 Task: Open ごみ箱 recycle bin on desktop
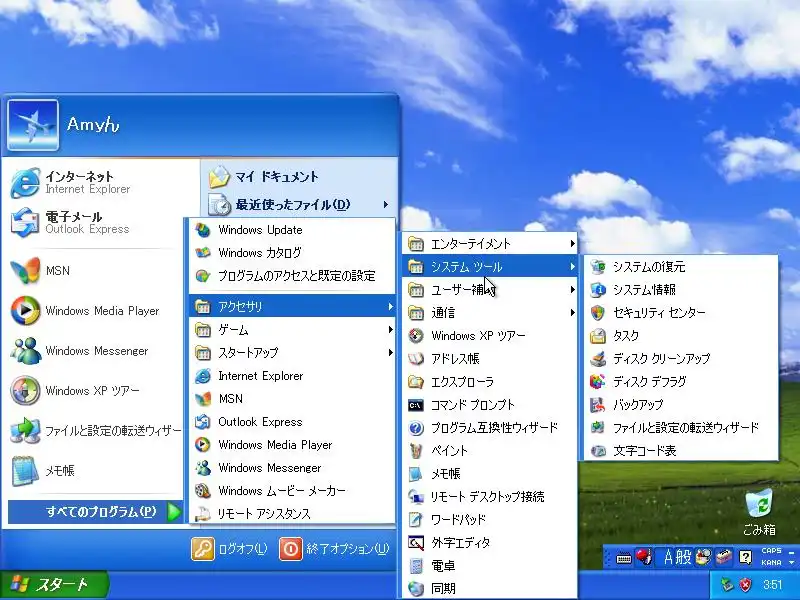[759, 512]
